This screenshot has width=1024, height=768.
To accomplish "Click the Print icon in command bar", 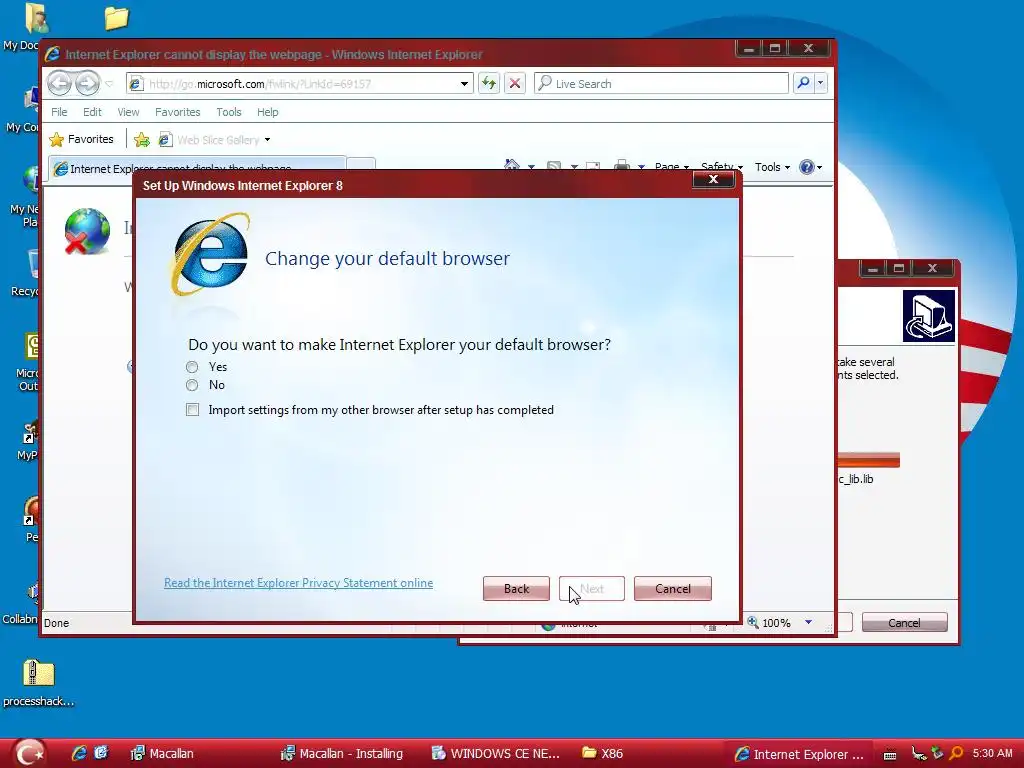I will [x=622, y=165].
